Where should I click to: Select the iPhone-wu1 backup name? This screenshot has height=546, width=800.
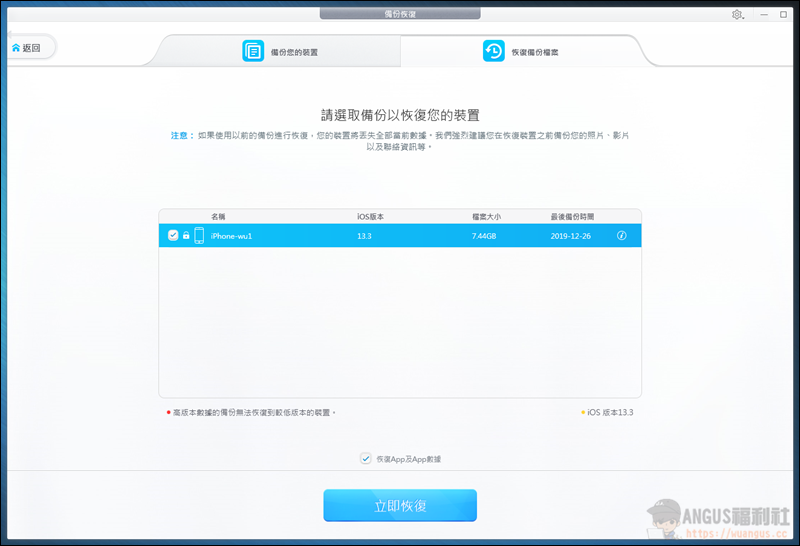coord(231,235)
